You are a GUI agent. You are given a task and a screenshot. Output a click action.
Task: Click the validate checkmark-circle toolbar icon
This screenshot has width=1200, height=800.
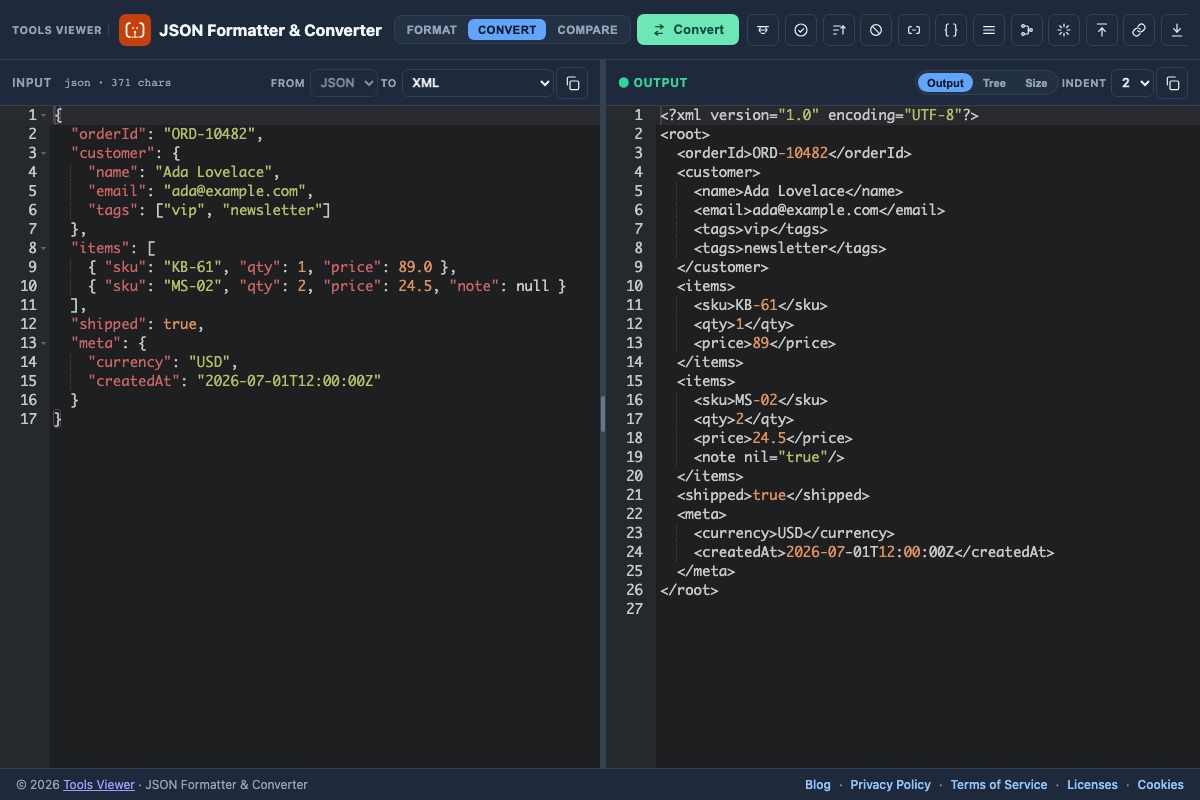click(801, 30)
